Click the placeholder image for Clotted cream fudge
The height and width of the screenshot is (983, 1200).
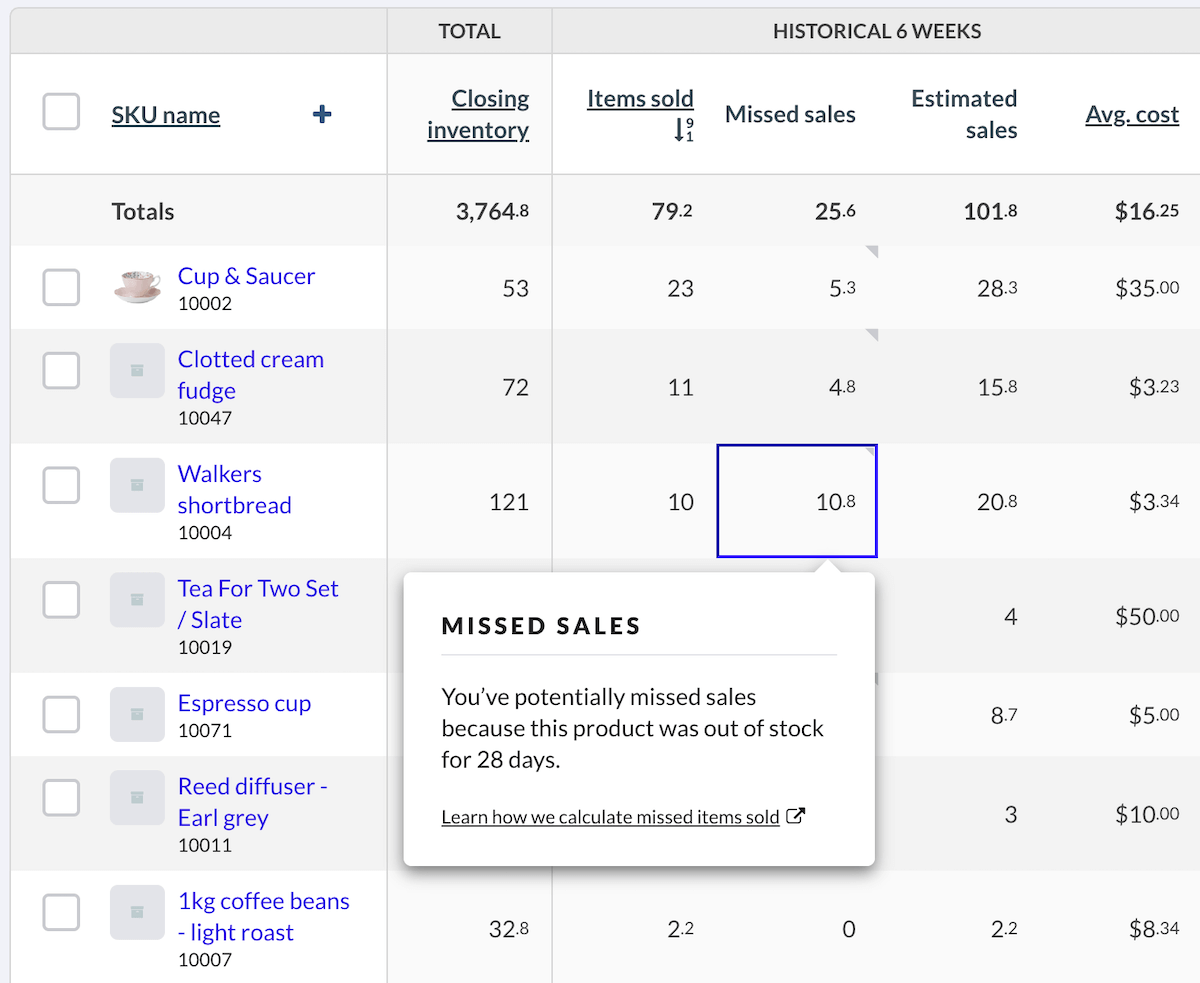pyautogui.click(x=137, y=371)
